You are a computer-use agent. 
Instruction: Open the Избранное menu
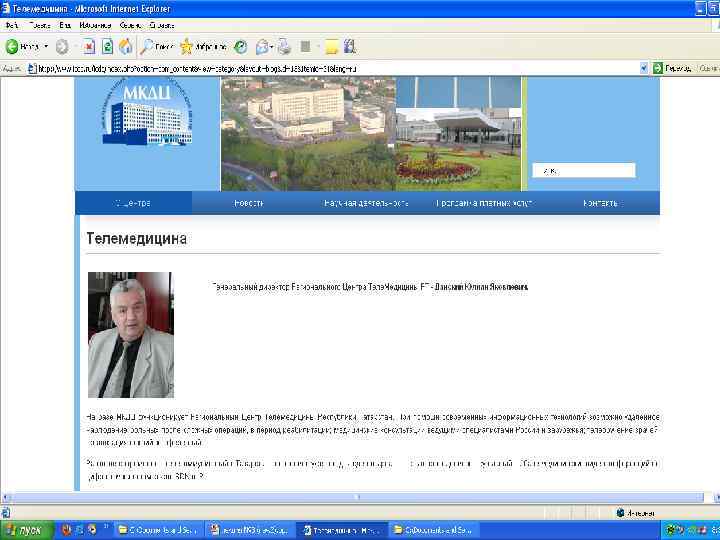[x=95, y=25]
